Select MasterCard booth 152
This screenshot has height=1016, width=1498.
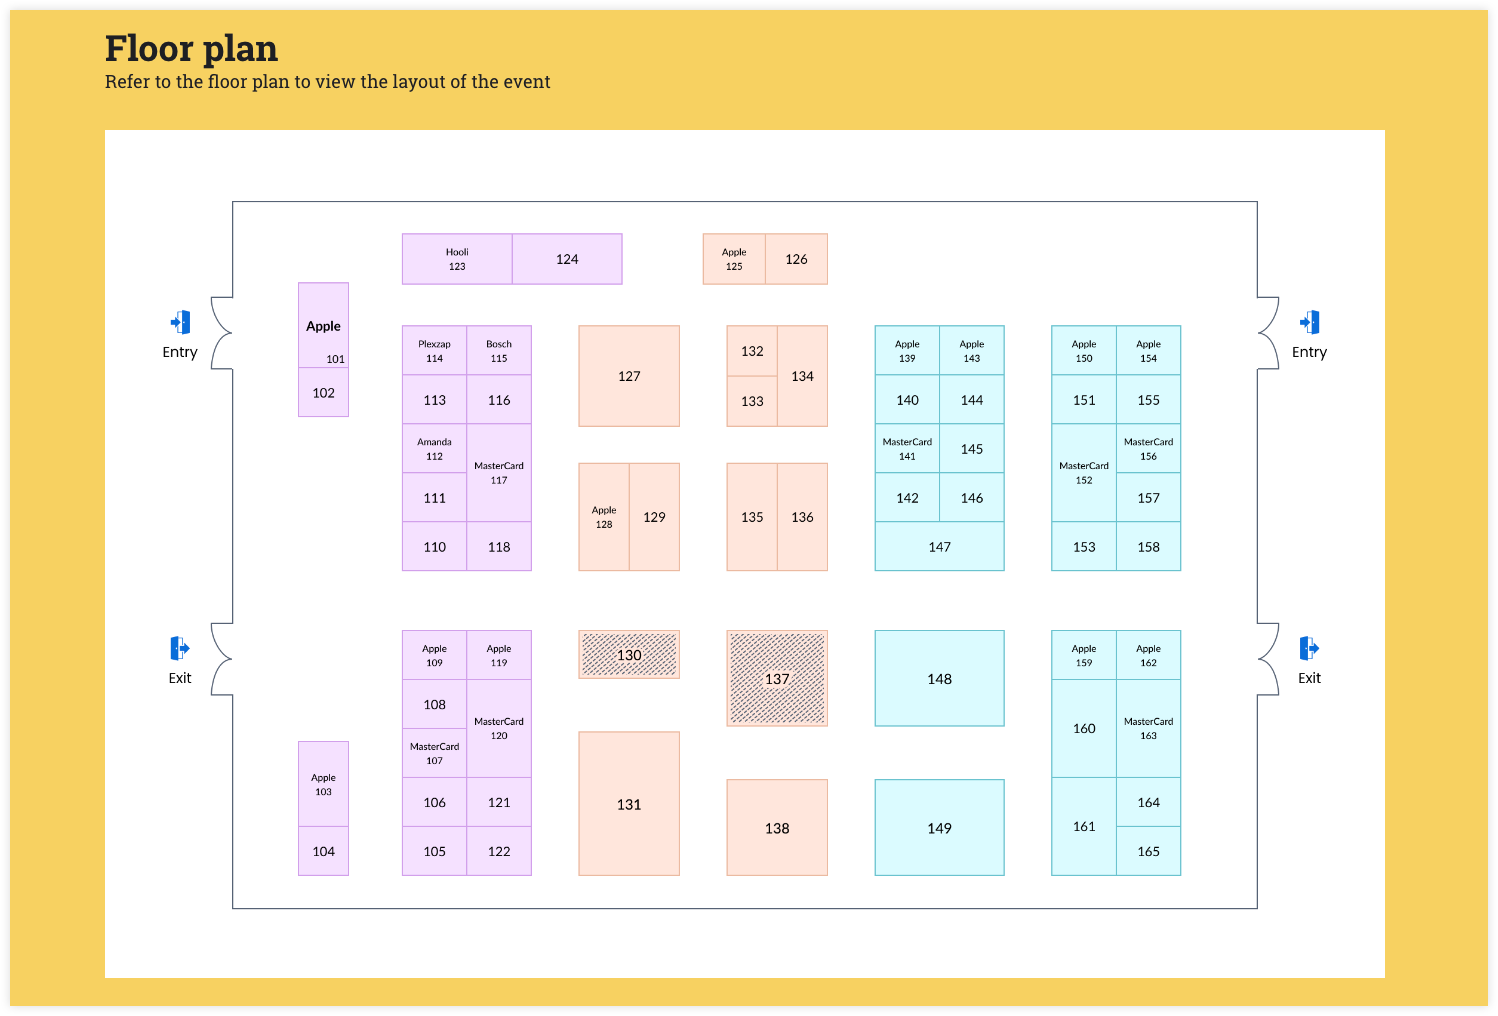click(x=1084, y=473)
